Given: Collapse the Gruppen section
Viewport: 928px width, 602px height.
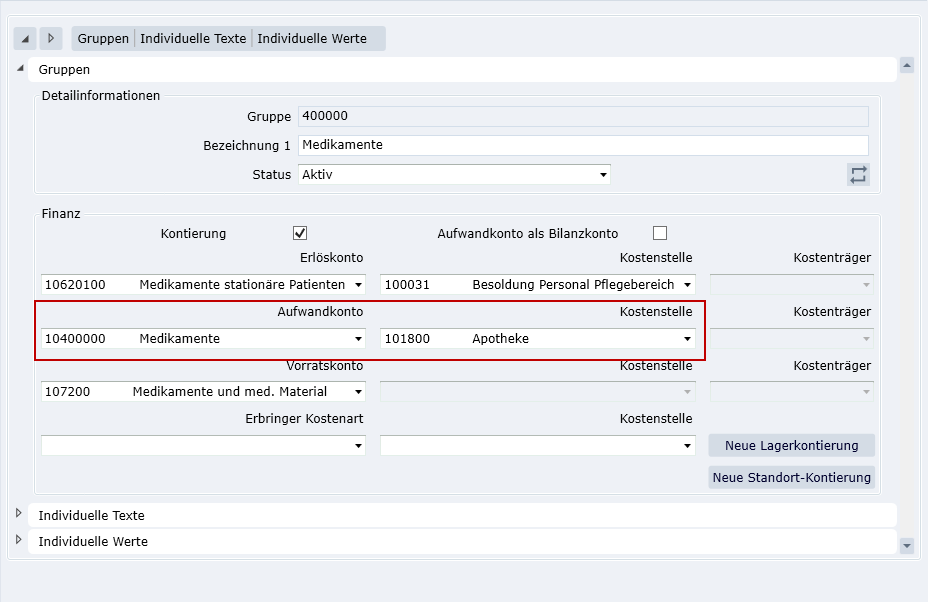Looking at the screenshot, I should [19, 69].
